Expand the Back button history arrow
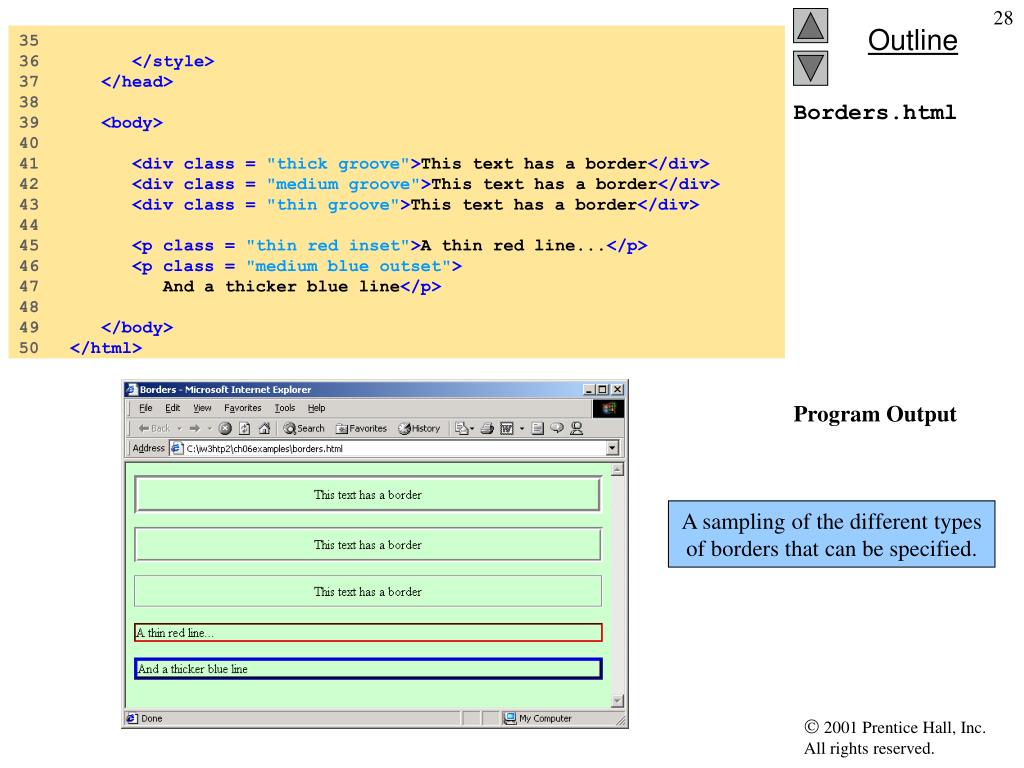1024x768 pixels. 178,428
